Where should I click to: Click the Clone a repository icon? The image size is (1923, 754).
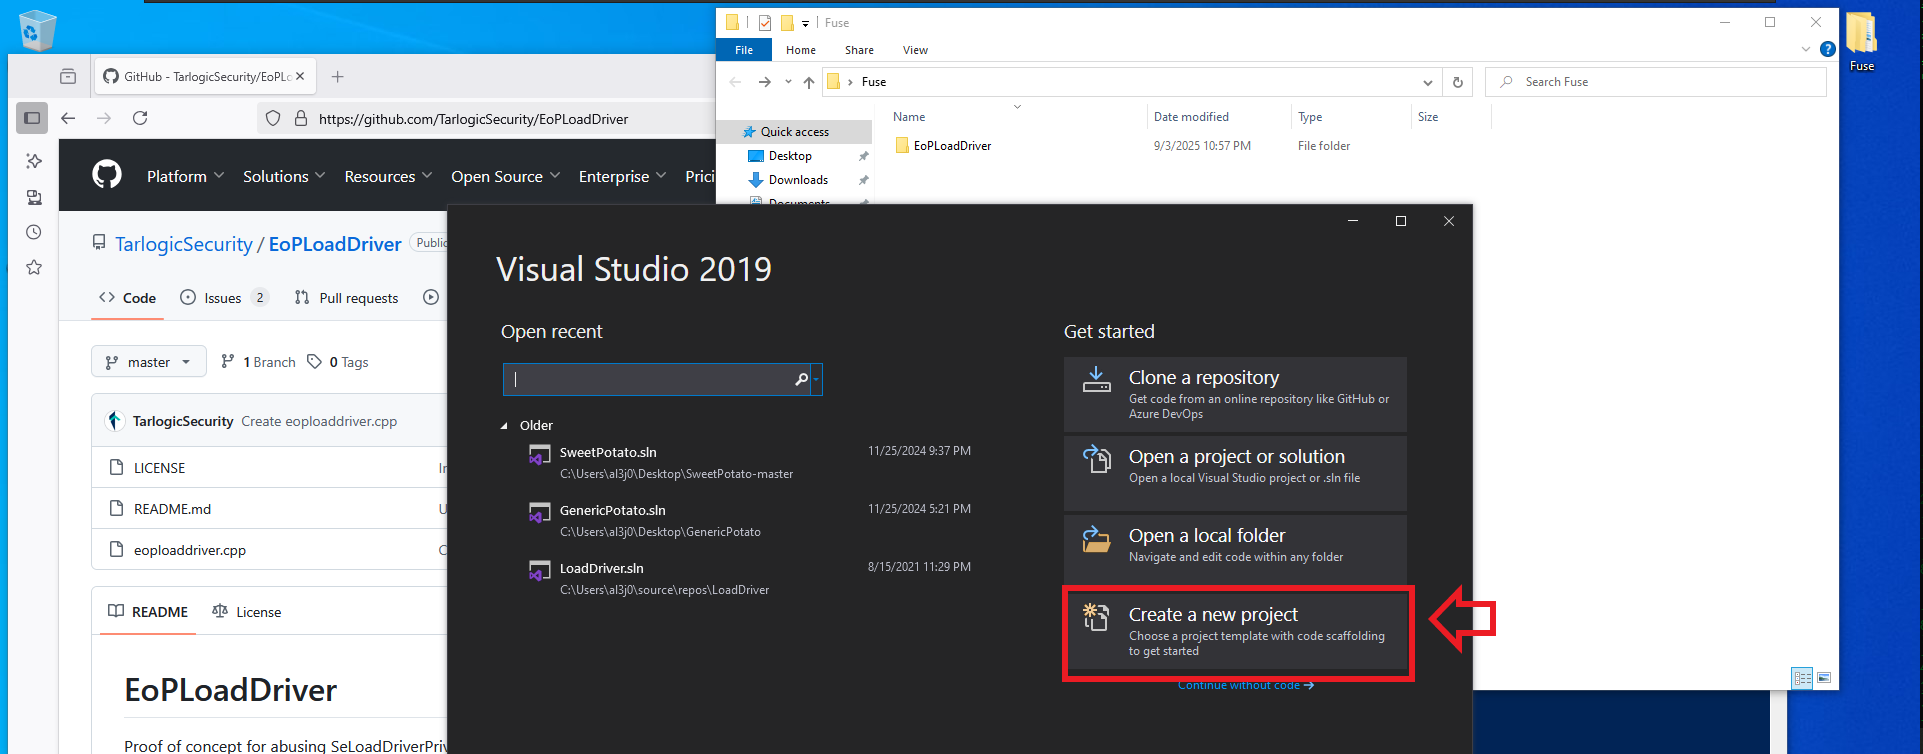click(1096, 379)
